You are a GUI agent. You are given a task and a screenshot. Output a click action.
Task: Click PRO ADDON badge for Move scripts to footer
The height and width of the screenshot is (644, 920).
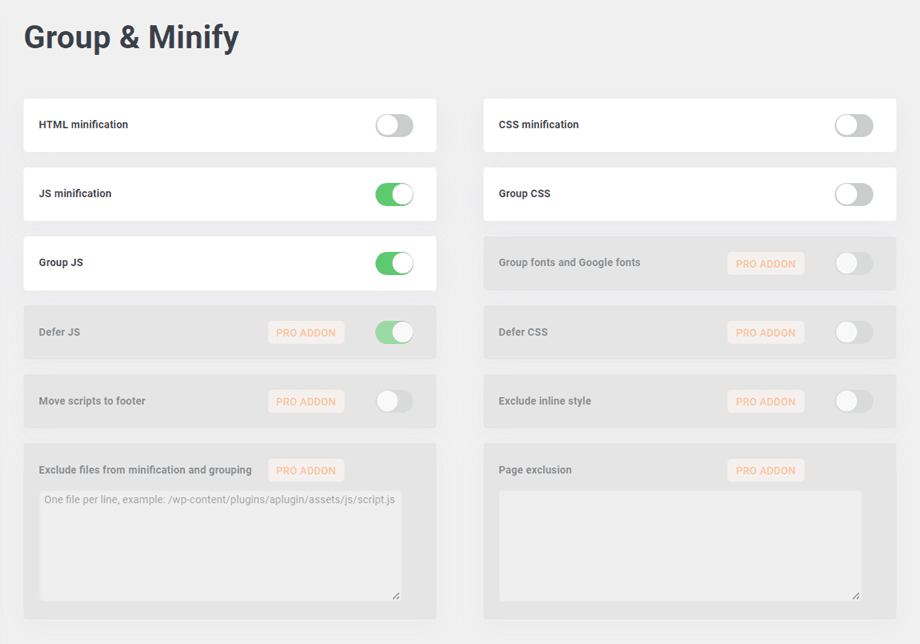pyautogui.click(x=306, y=402)
